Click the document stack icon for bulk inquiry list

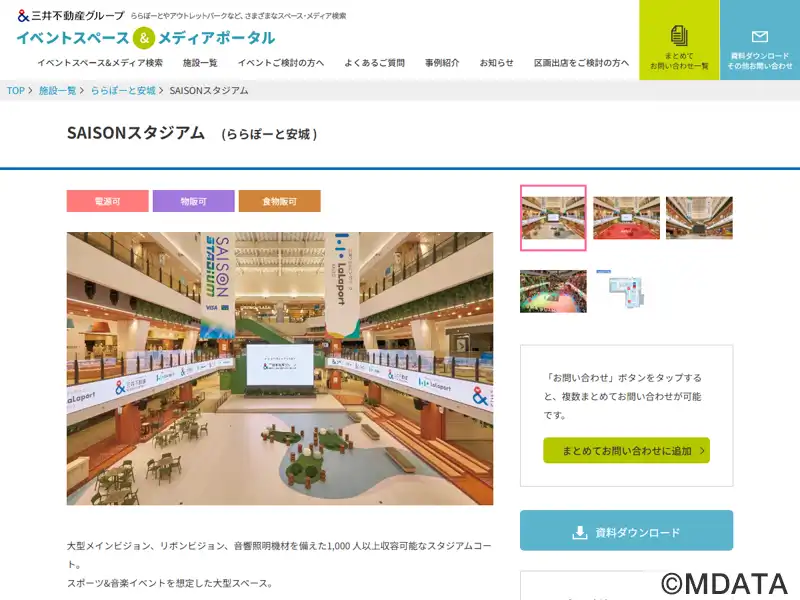click(x=679, y=36)
